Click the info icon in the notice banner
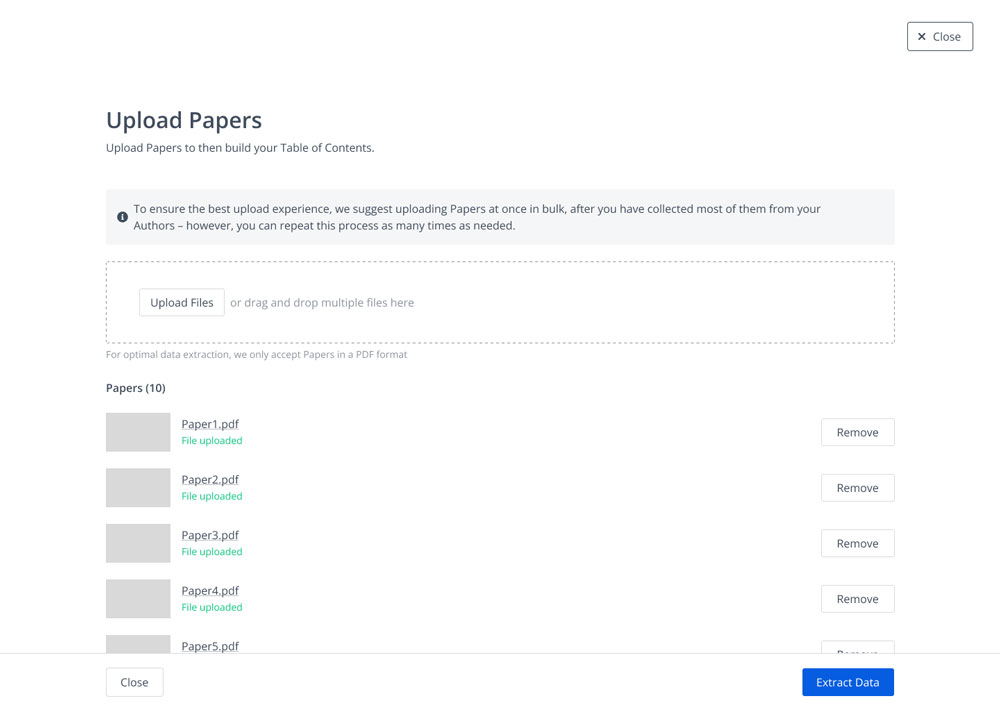Screen dimensions: 1000x711 coord(122,217)
